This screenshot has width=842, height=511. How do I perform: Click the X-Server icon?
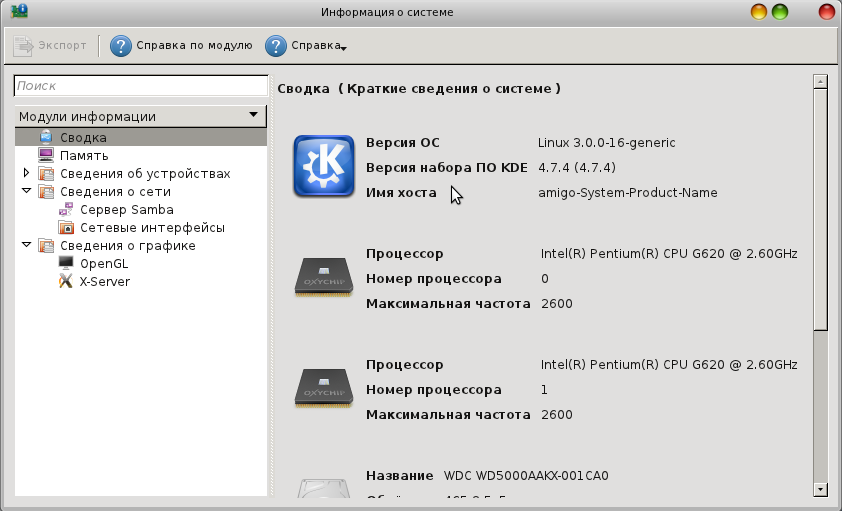[x=66, y=281]
